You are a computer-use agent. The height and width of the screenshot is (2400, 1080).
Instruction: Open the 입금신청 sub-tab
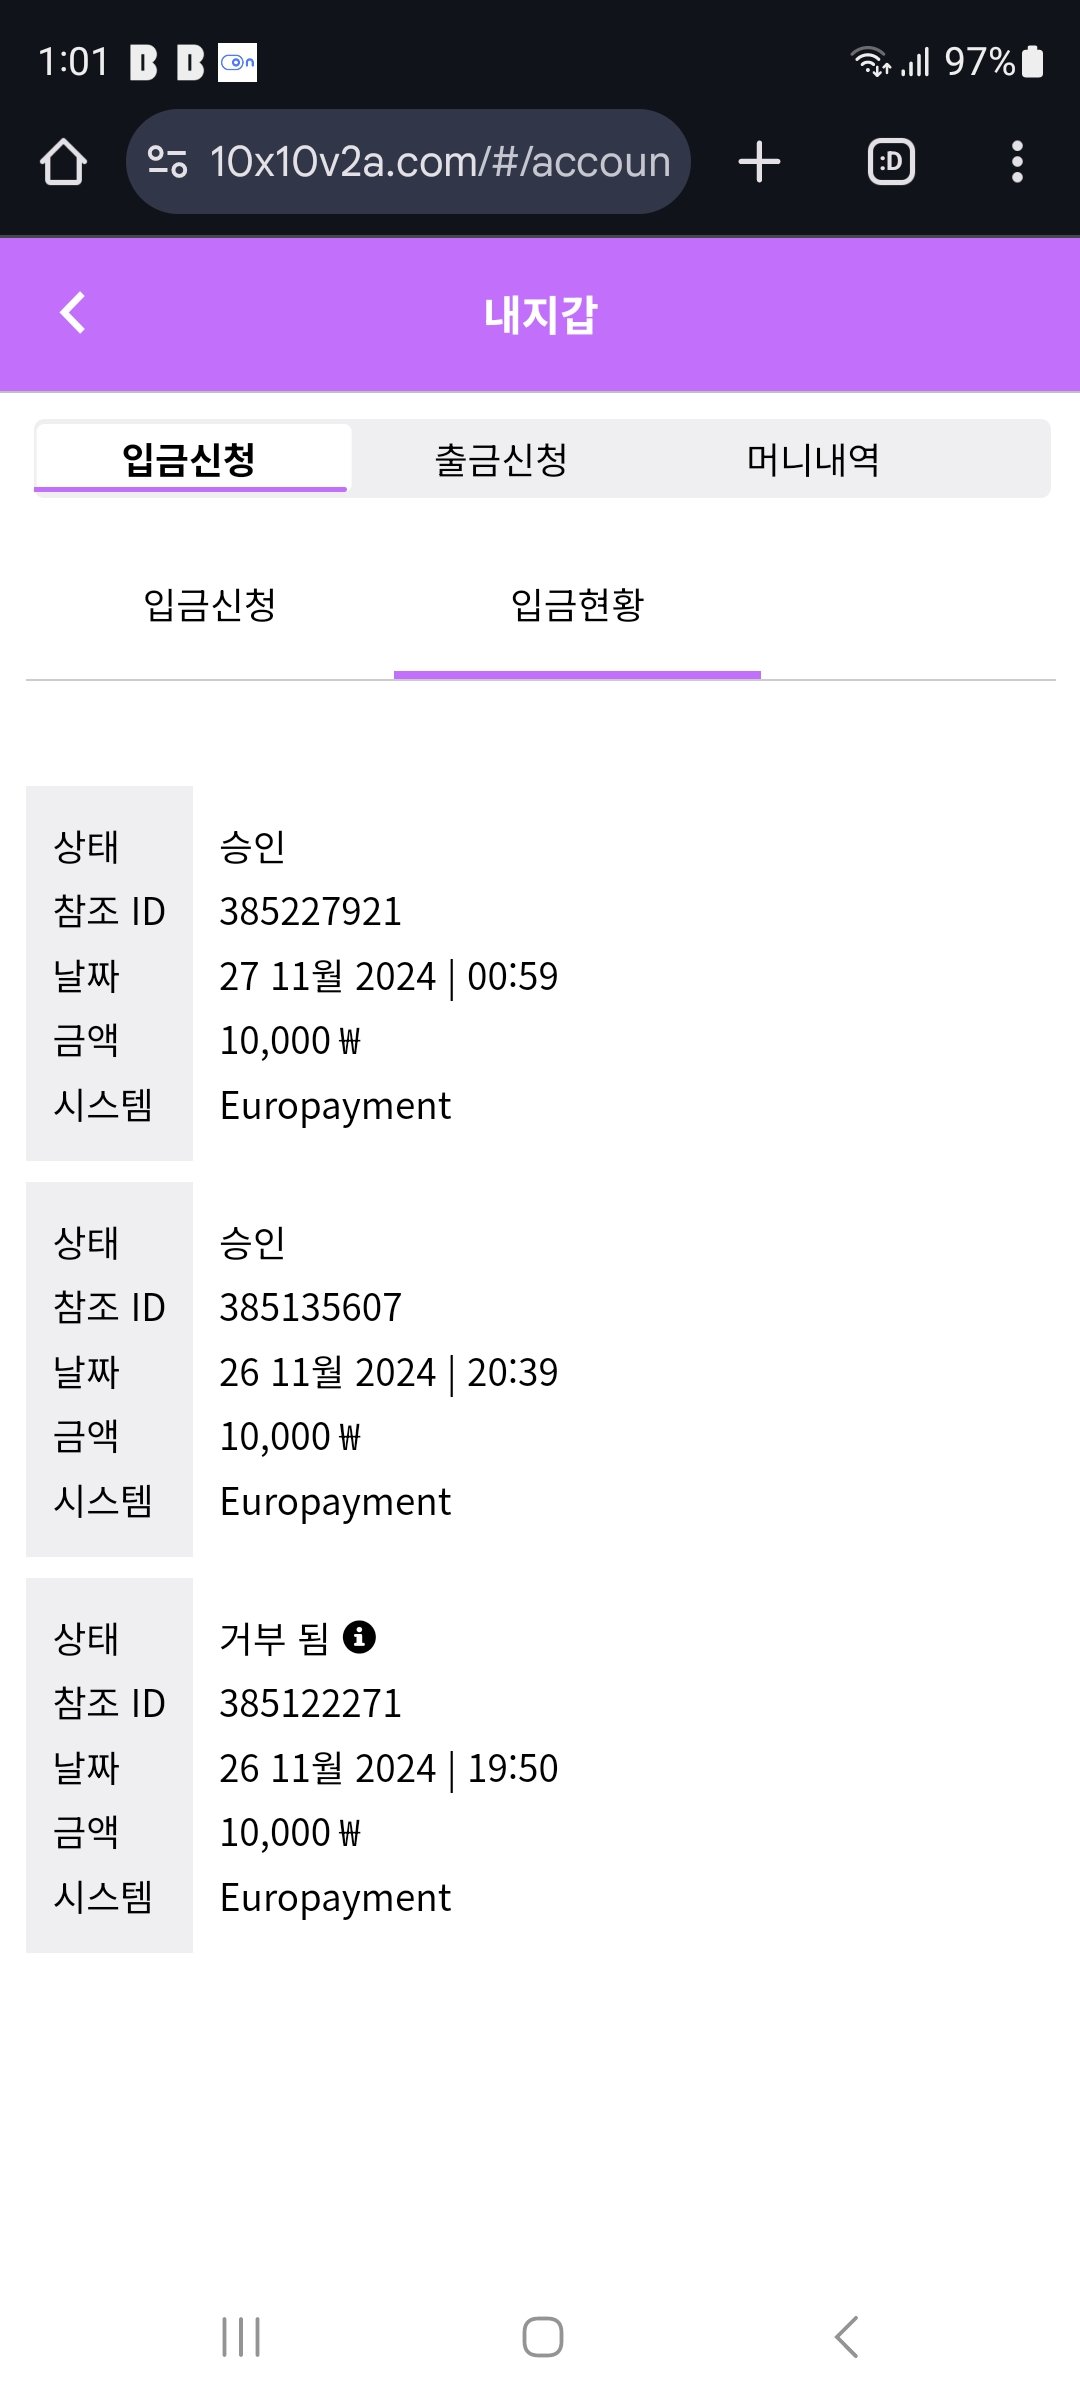point(210,605)
